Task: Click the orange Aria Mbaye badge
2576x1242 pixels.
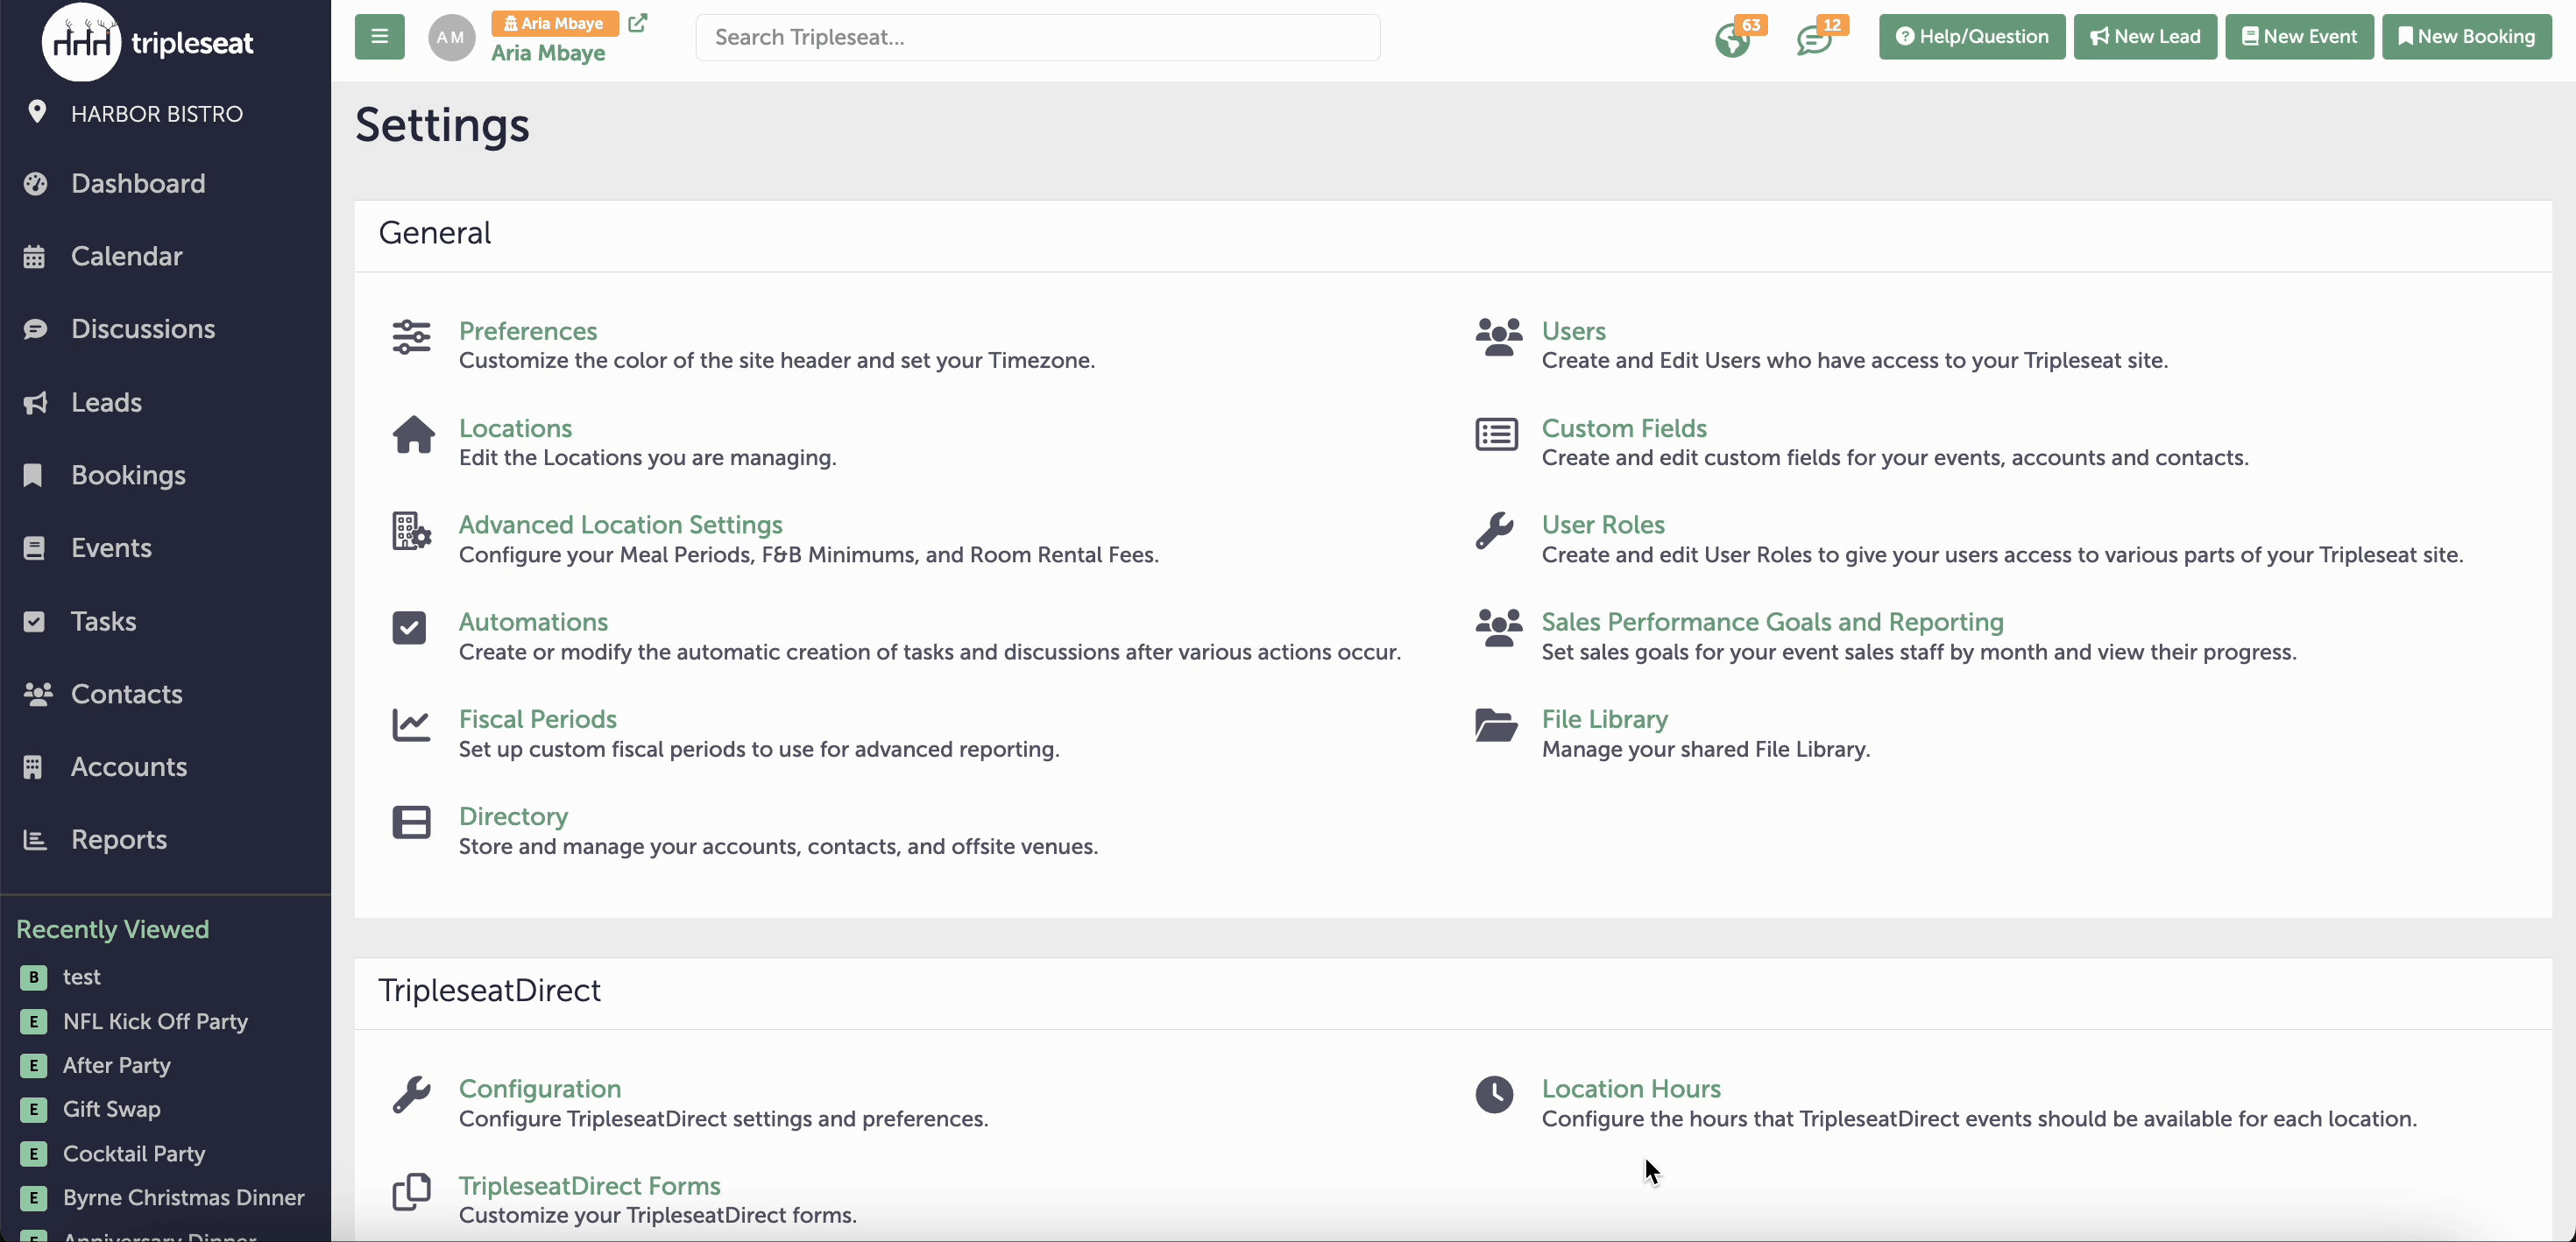Action: 555,23
